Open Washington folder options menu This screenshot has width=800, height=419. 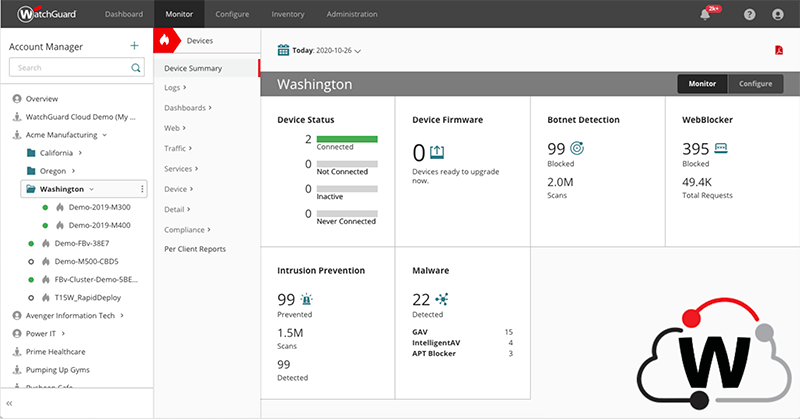142,189
